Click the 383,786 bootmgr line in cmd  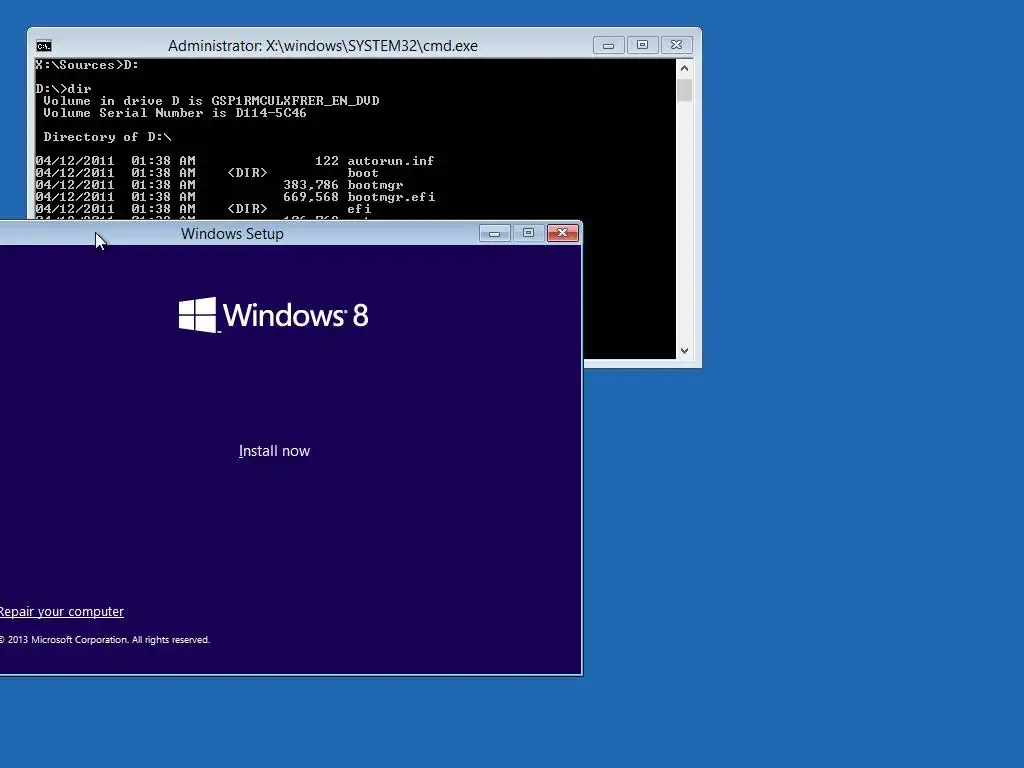tap(219, 185)
